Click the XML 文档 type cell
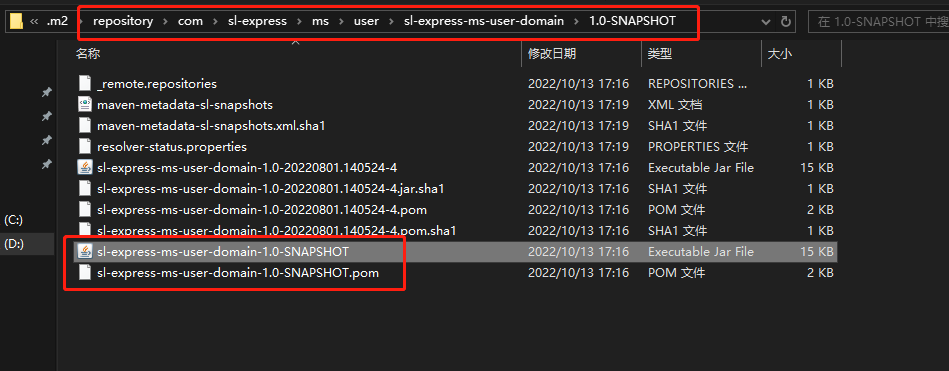This screenshot has width=949, height=371. [x=675, y=105]
